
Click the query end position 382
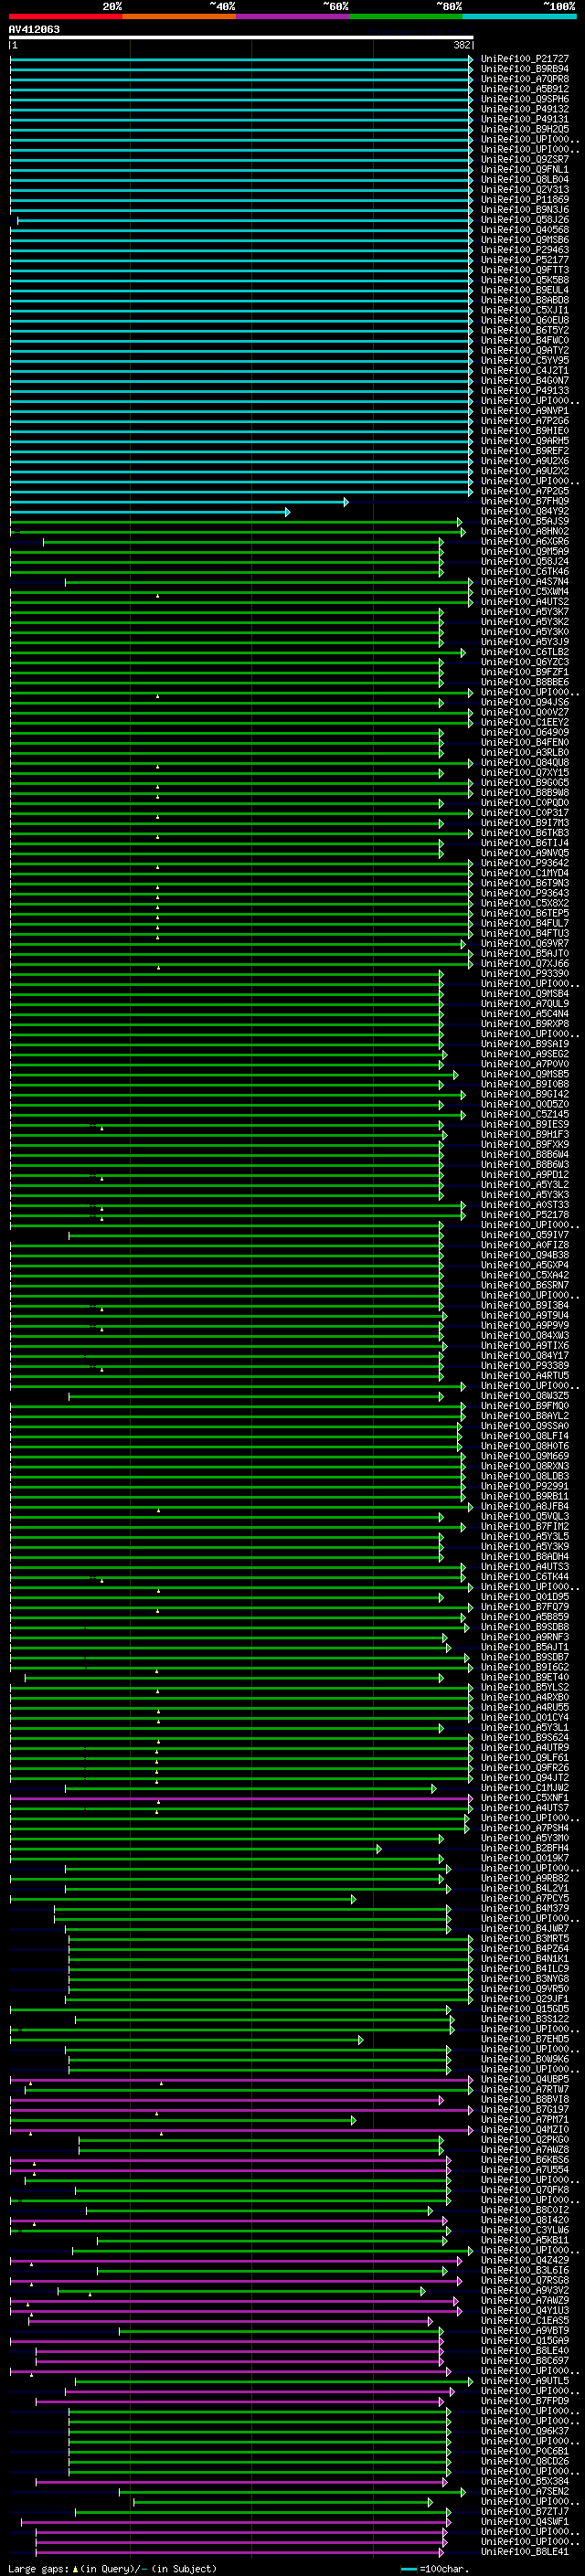(x=462, y=46)
